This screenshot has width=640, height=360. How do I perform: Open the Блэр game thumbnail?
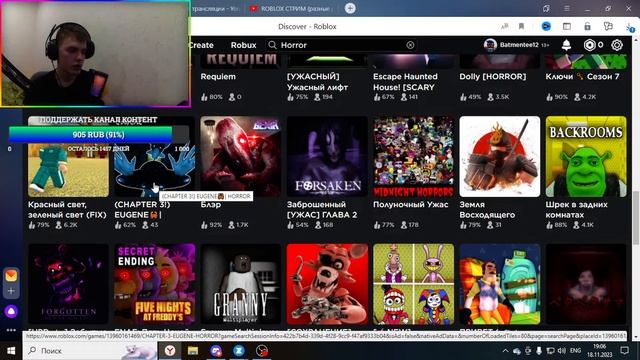[240, 156]
